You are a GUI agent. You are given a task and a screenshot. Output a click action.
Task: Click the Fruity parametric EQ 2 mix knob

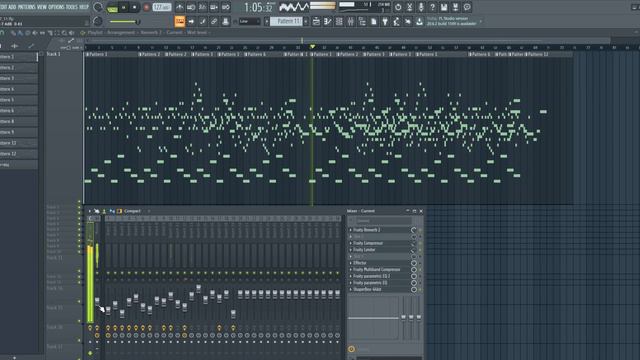pos(413,276)
